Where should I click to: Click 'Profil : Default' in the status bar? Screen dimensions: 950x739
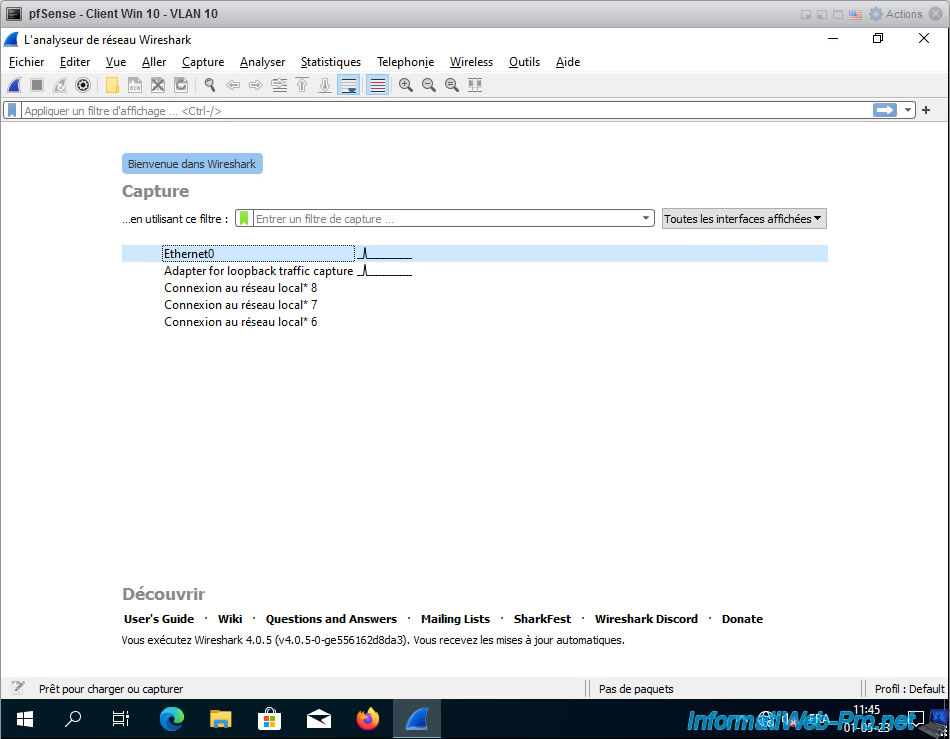coord(909,689)
